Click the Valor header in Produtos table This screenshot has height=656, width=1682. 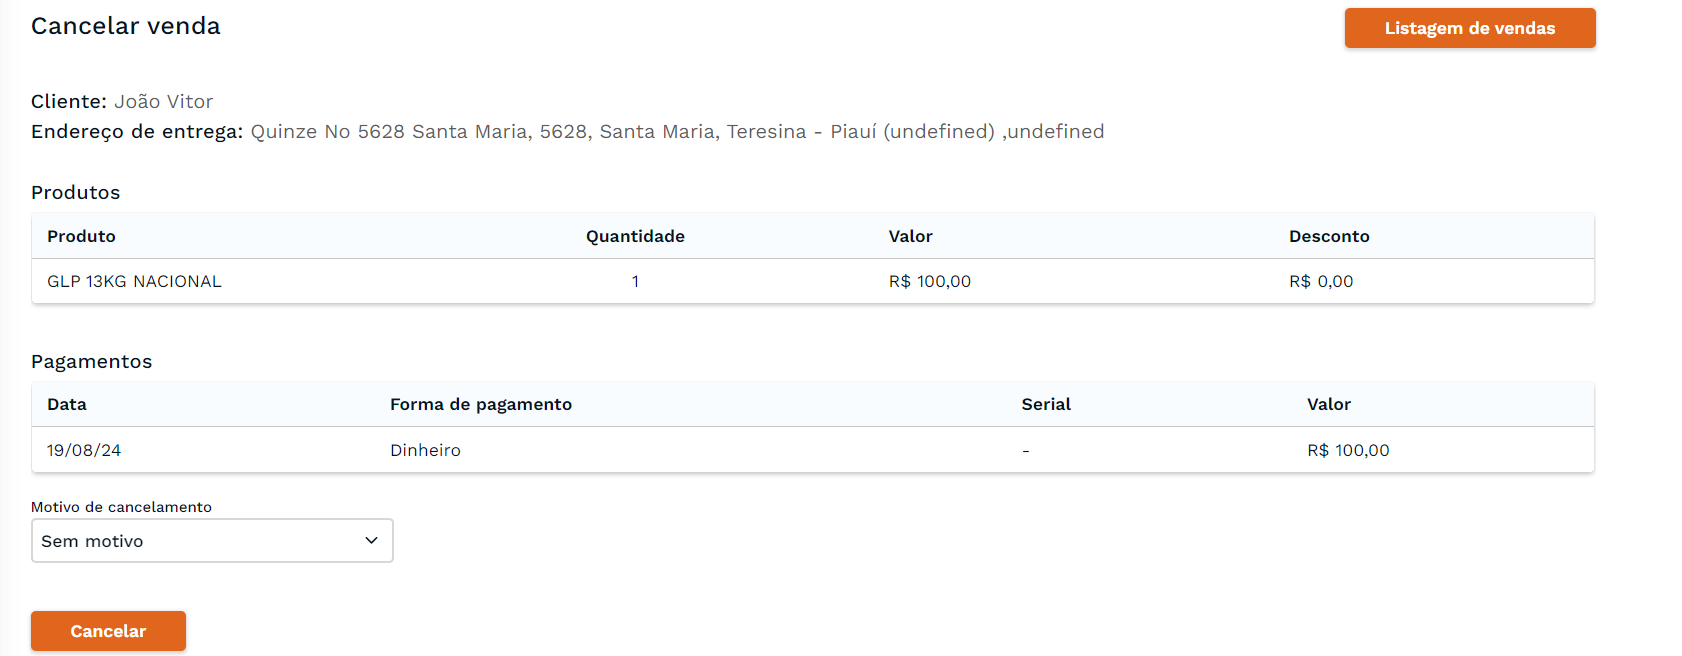tap(910, 236)
